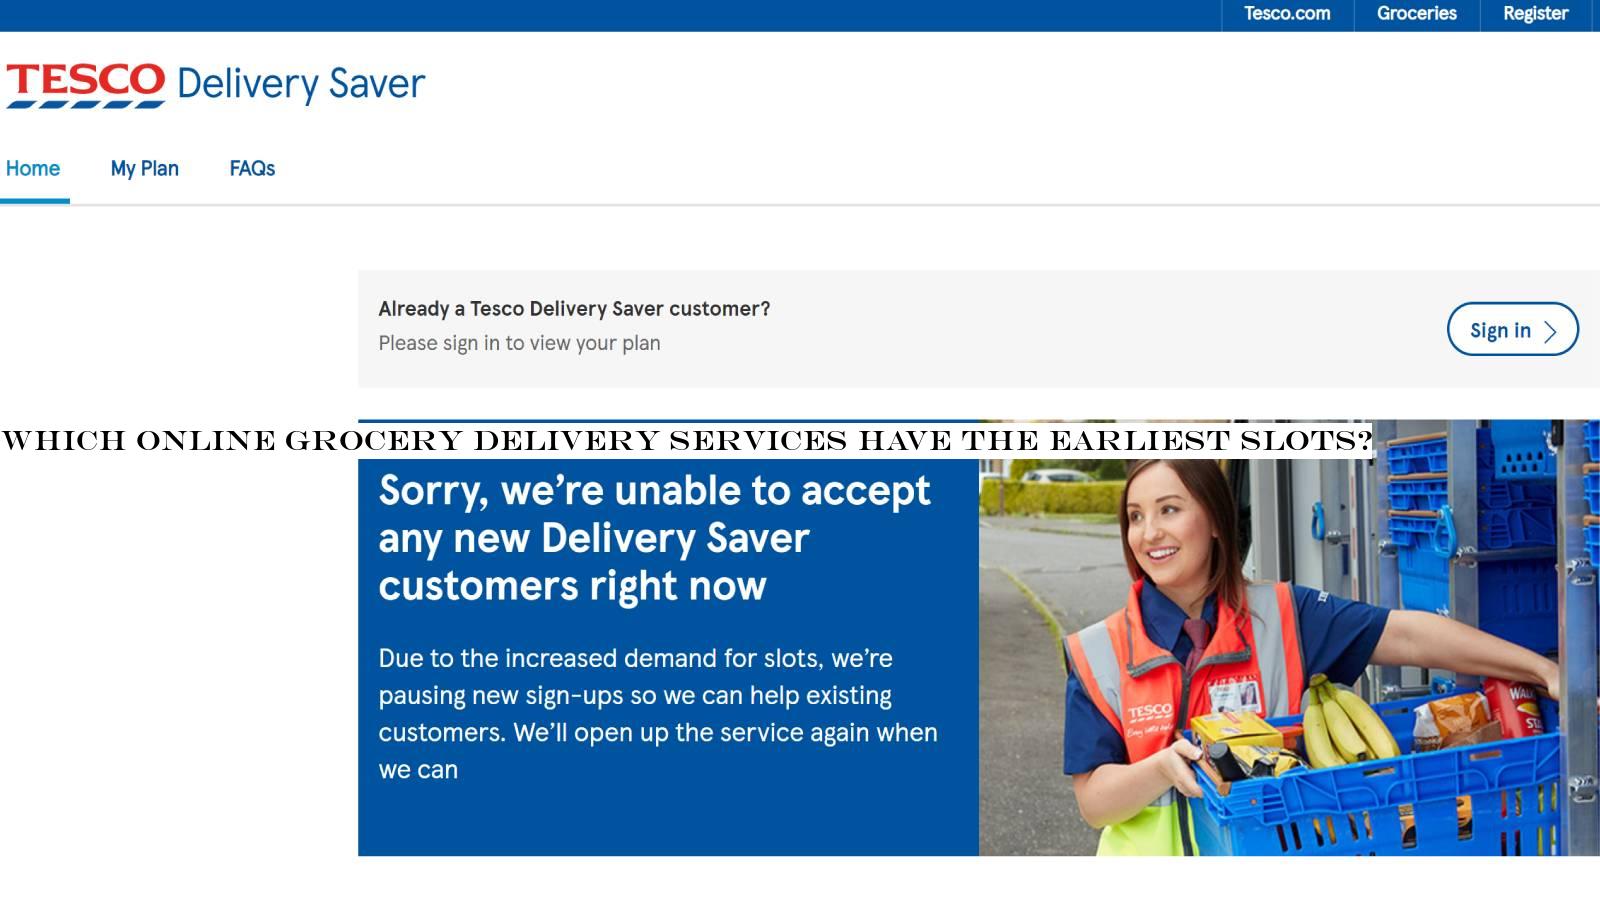This screenshot has height=900, width=1600.
Task: Click the 'Please sign in to view your plan' text
Action: (519, 343)
